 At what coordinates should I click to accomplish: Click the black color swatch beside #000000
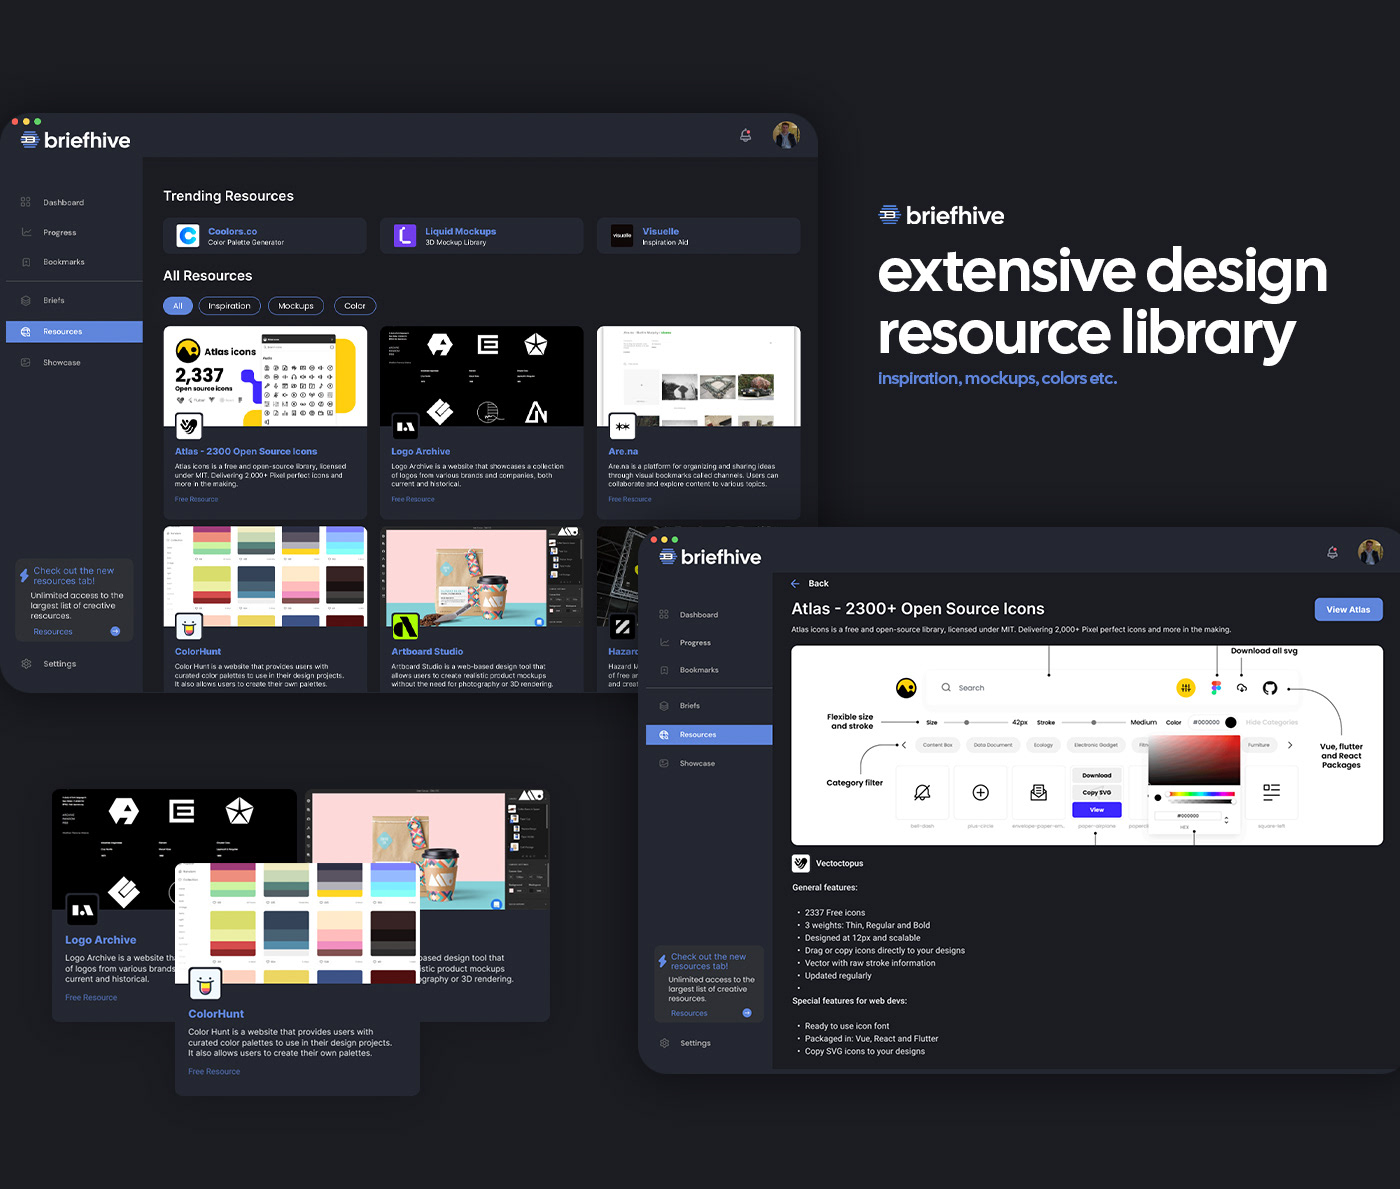[1231, 722]
